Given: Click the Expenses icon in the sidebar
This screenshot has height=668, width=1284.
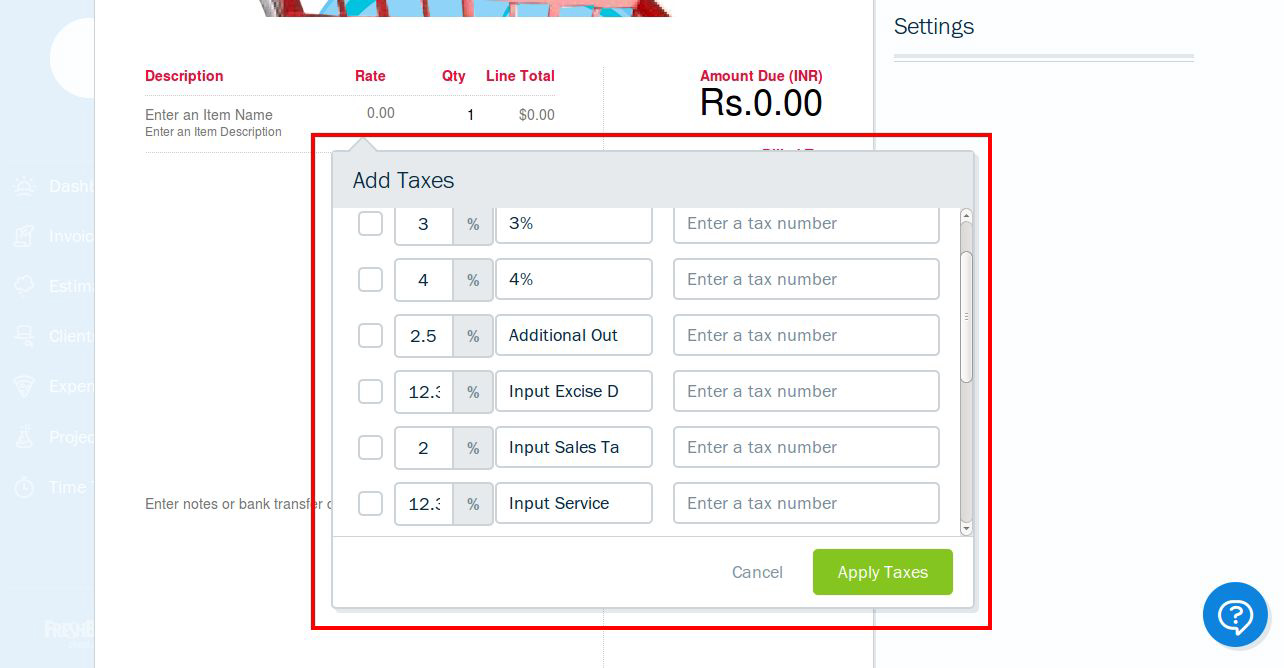Looking at the screenshot, I should click(24, 386).
